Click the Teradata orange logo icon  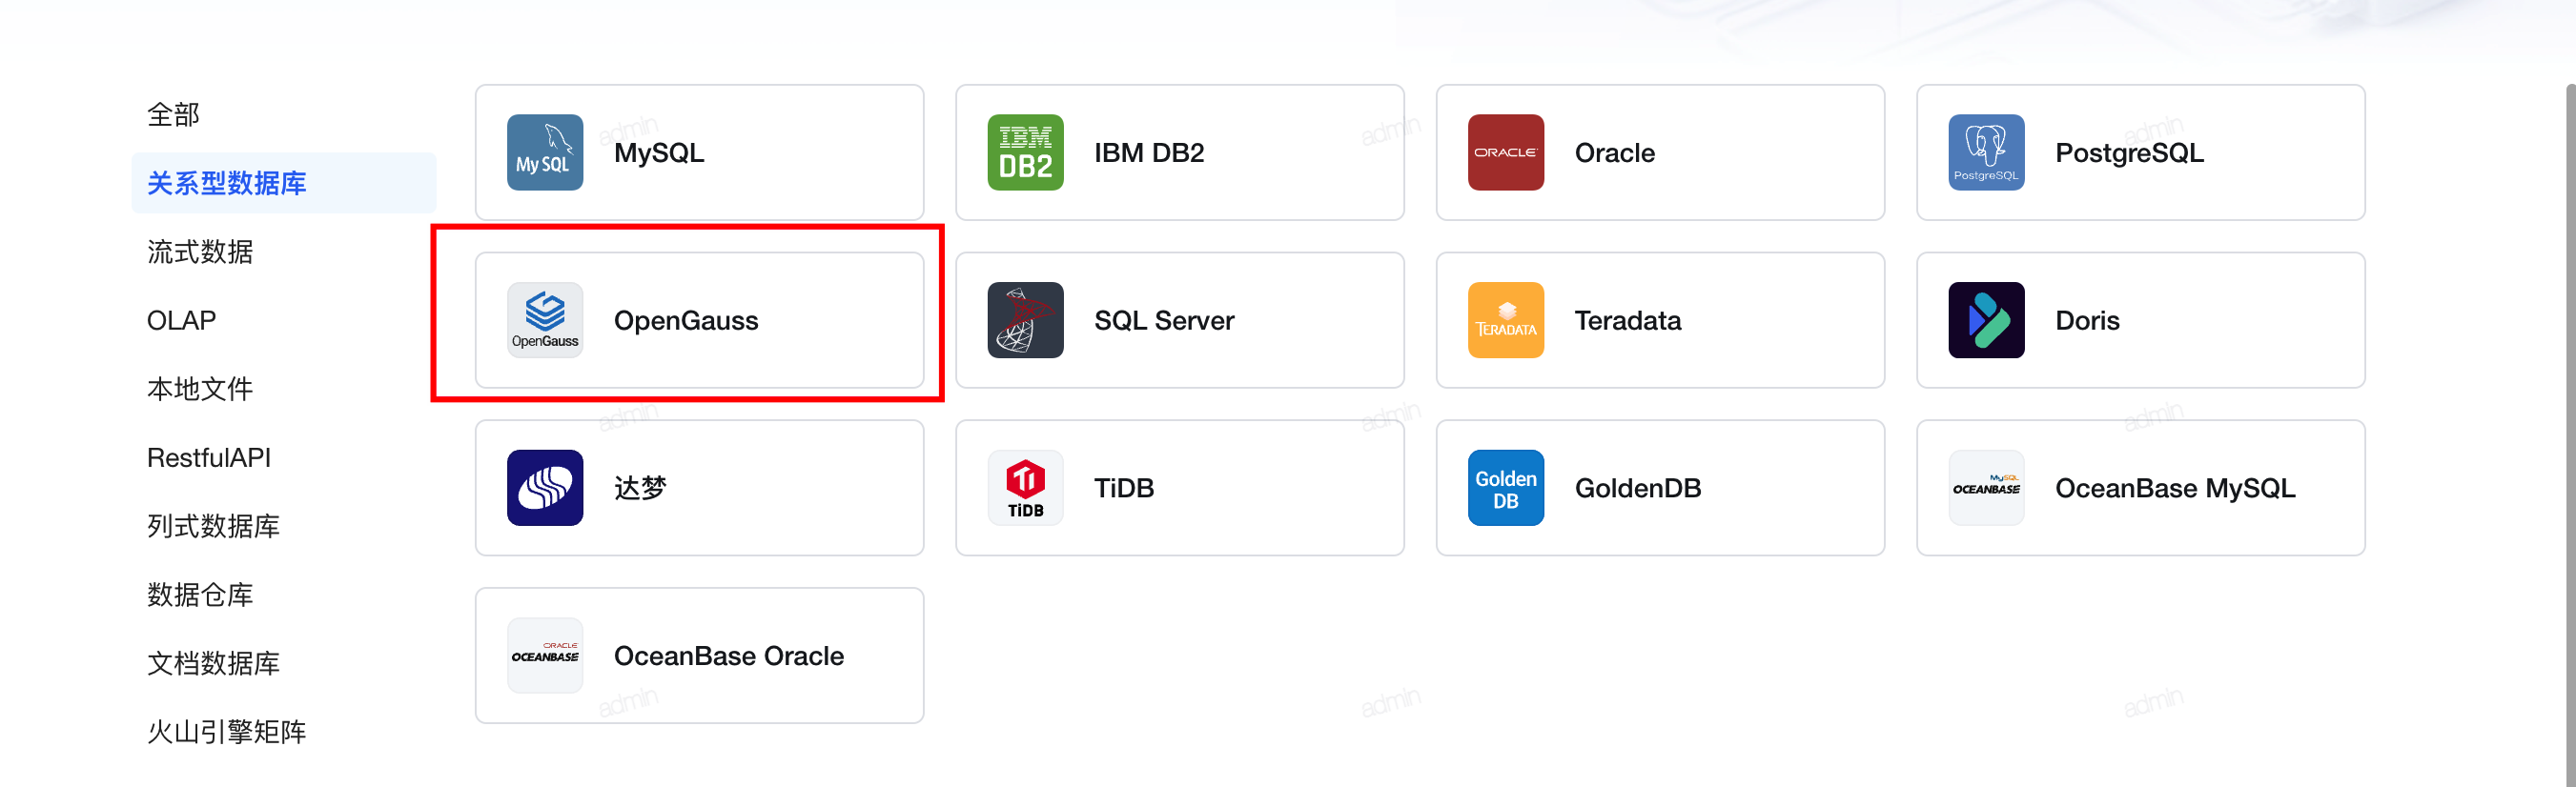click(x=1506, y=320)
